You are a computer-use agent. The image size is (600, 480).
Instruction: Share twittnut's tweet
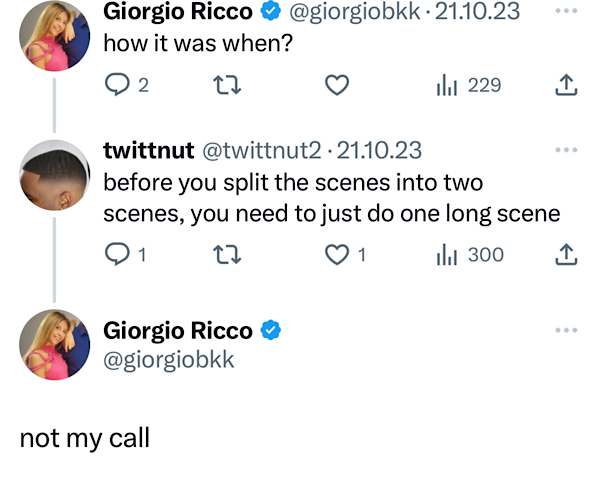tap(566, 255)
